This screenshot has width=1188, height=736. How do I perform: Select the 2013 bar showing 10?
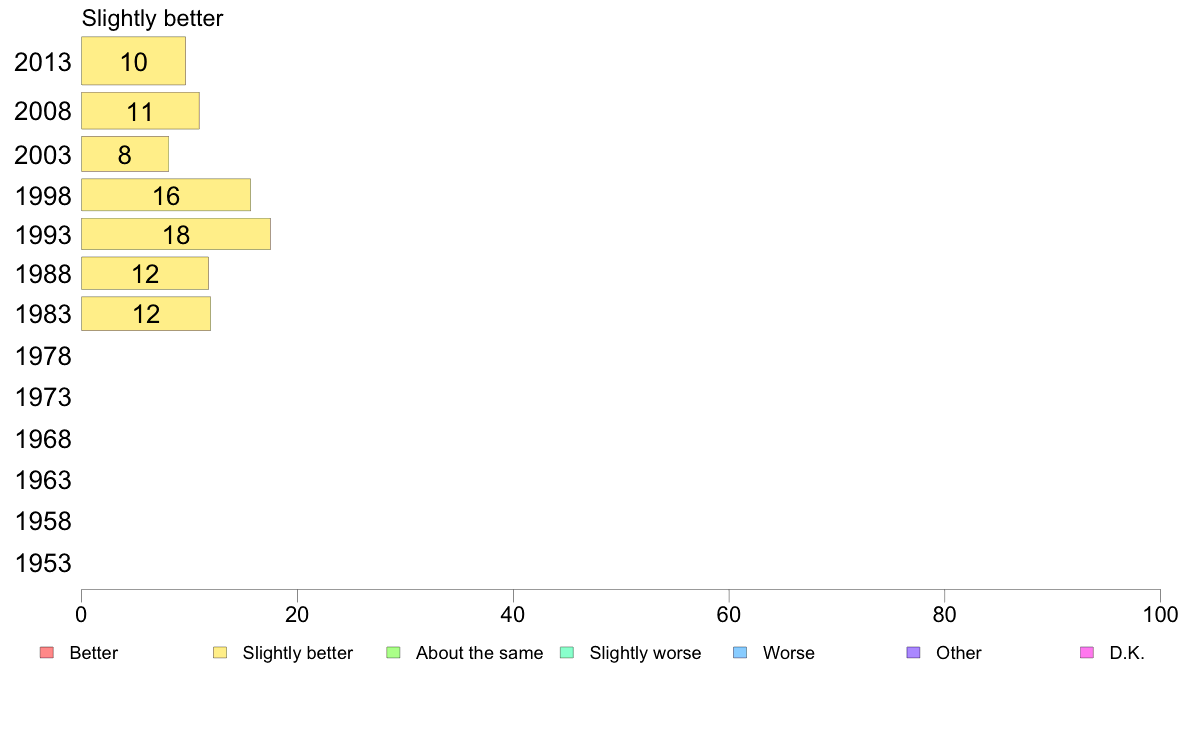pos(133,61)
